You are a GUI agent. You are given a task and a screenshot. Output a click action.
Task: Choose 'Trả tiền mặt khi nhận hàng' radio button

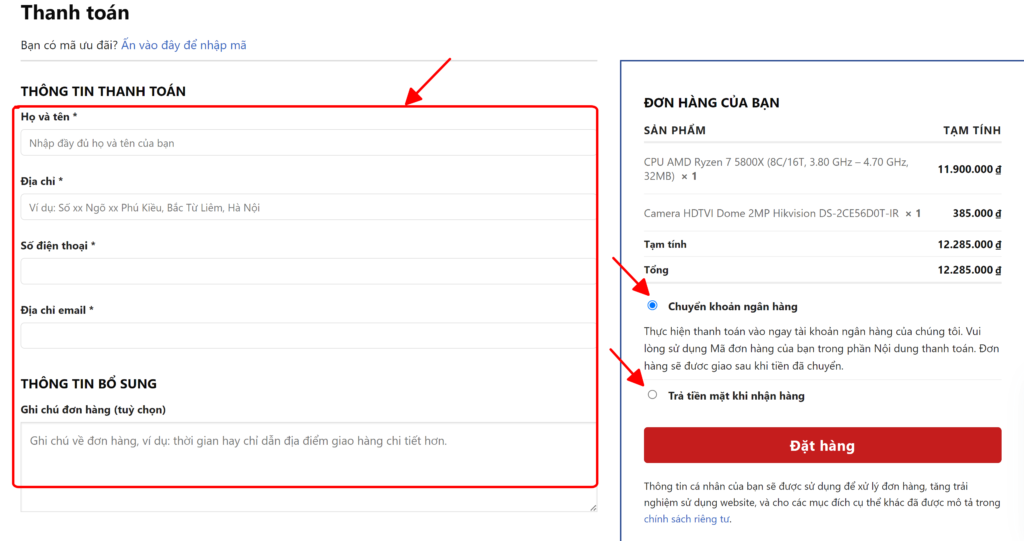coord(653,395)
